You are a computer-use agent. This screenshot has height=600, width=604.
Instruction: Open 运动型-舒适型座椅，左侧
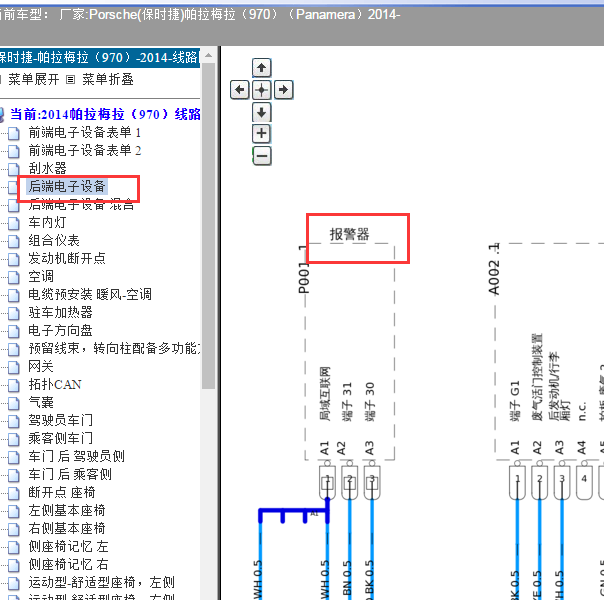coord(101,582)
